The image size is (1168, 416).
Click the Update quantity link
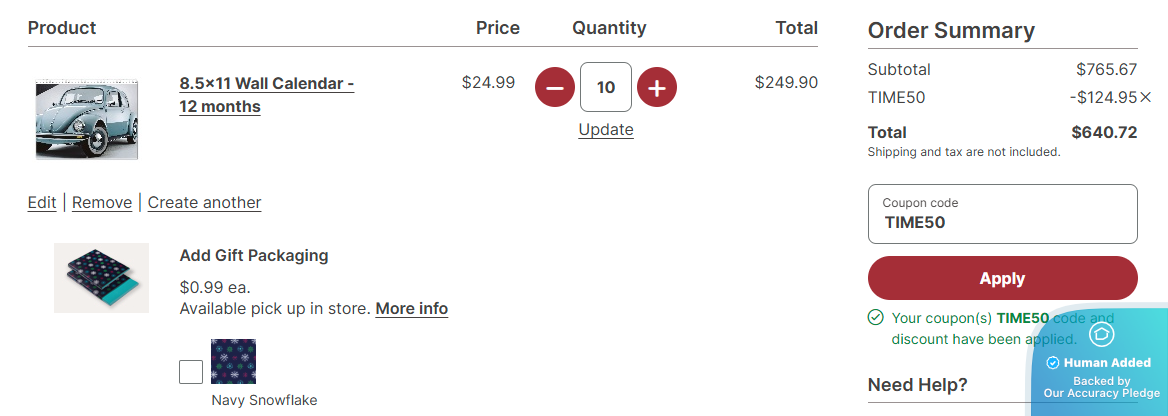(606, 129)
